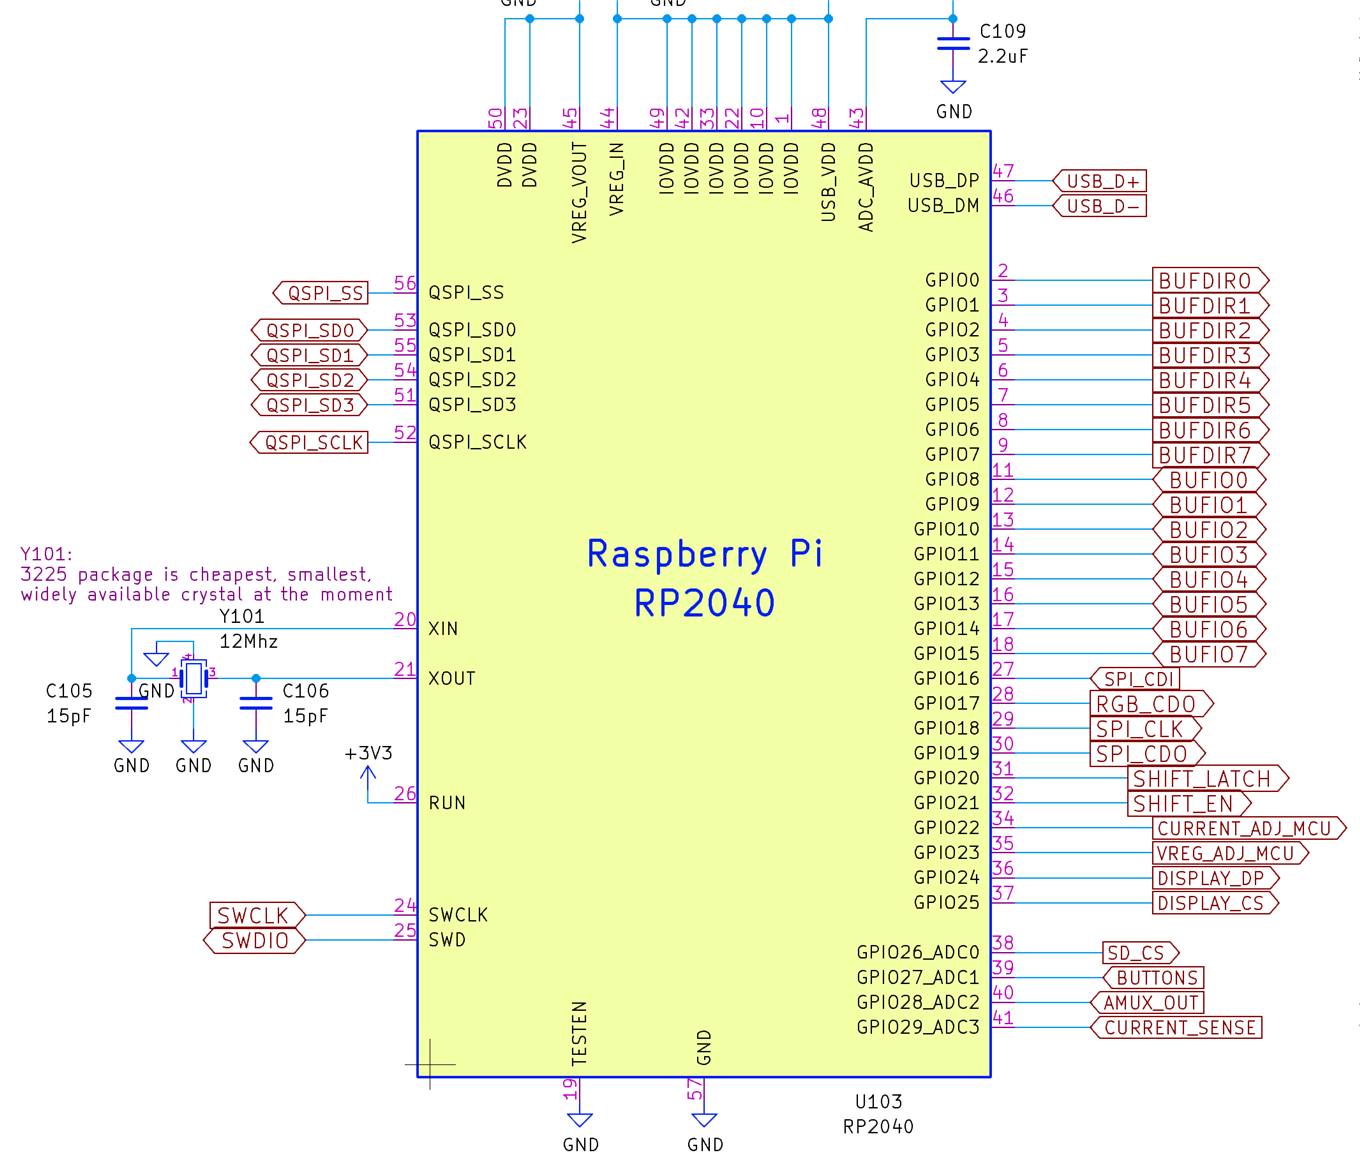Select the CURRENT_SENSE global label

1176,1027
